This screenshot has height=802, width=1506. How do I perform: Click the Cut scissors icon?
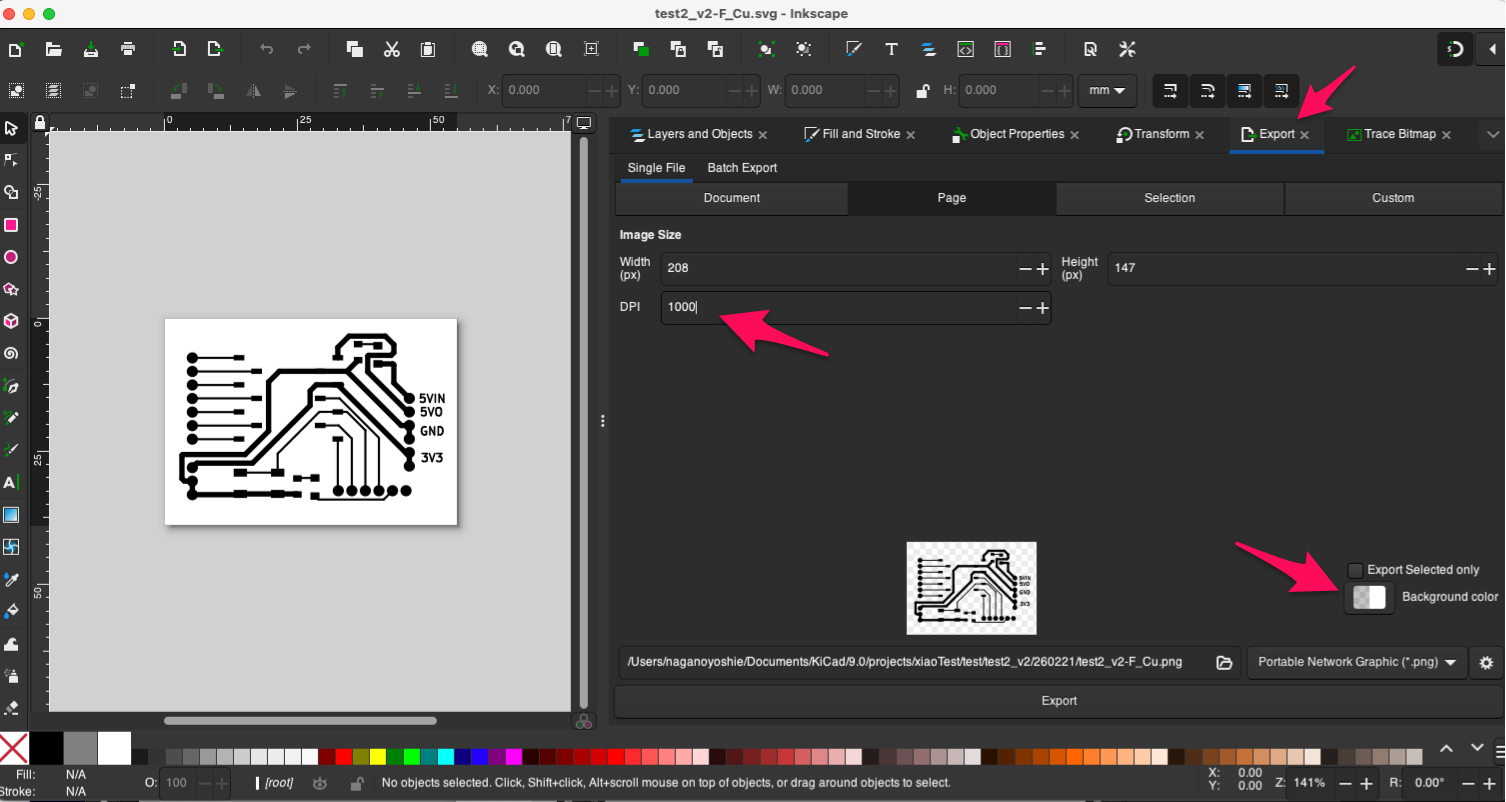[x=391, y=49]
